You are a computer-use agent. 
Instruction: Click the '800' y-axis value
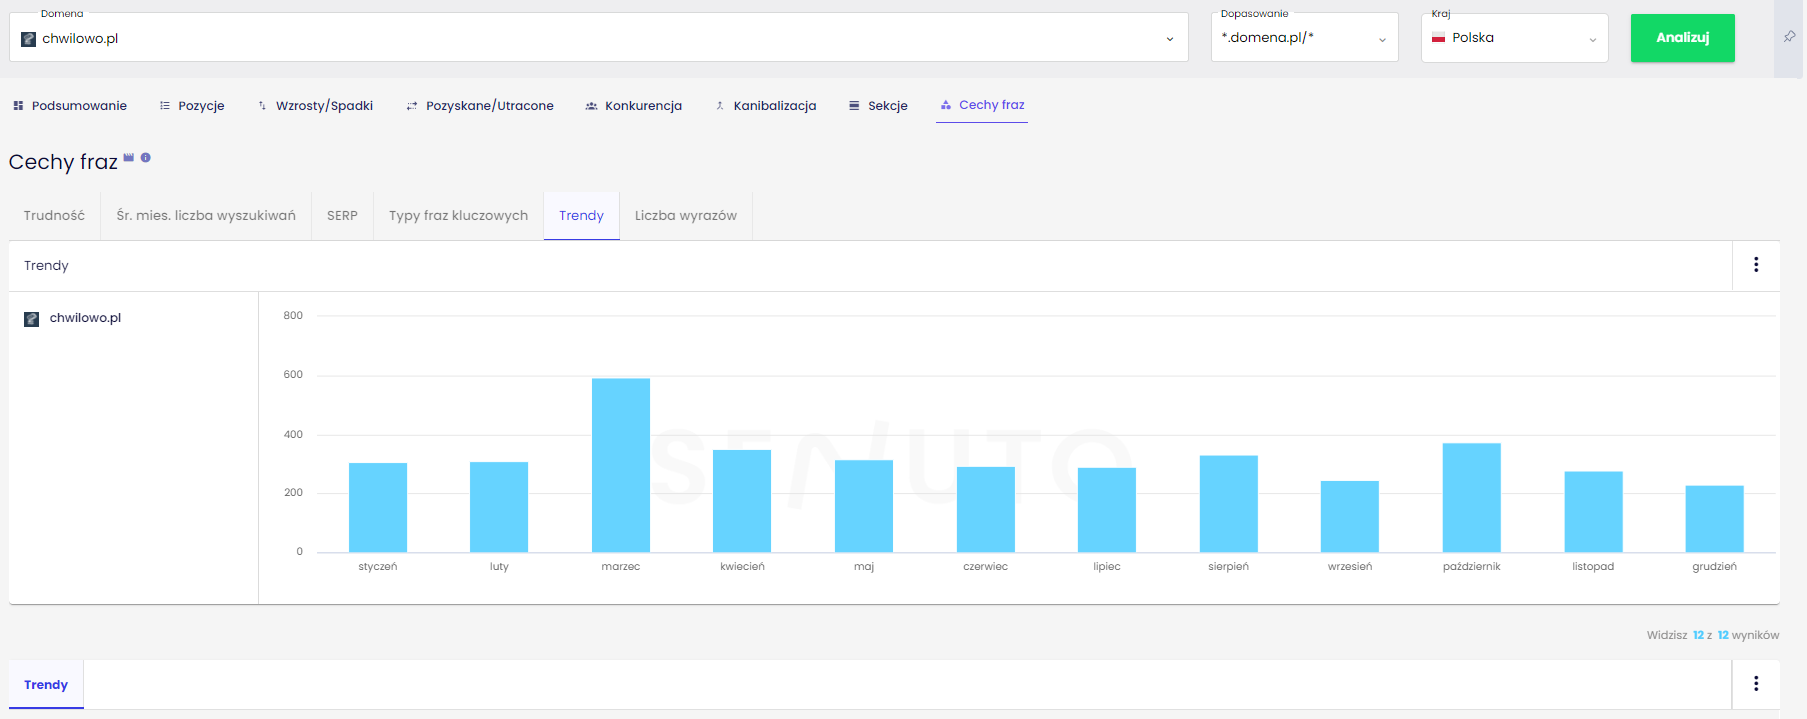coord(293,316)
